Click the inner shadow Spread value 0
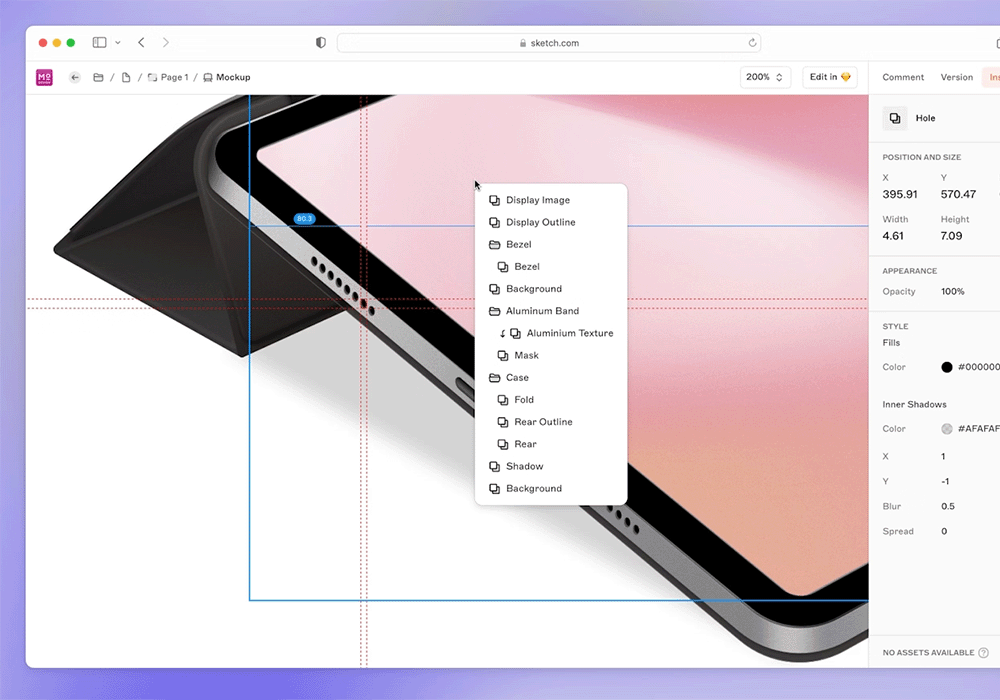This screenshot has height=700, width=1000. 944,531
